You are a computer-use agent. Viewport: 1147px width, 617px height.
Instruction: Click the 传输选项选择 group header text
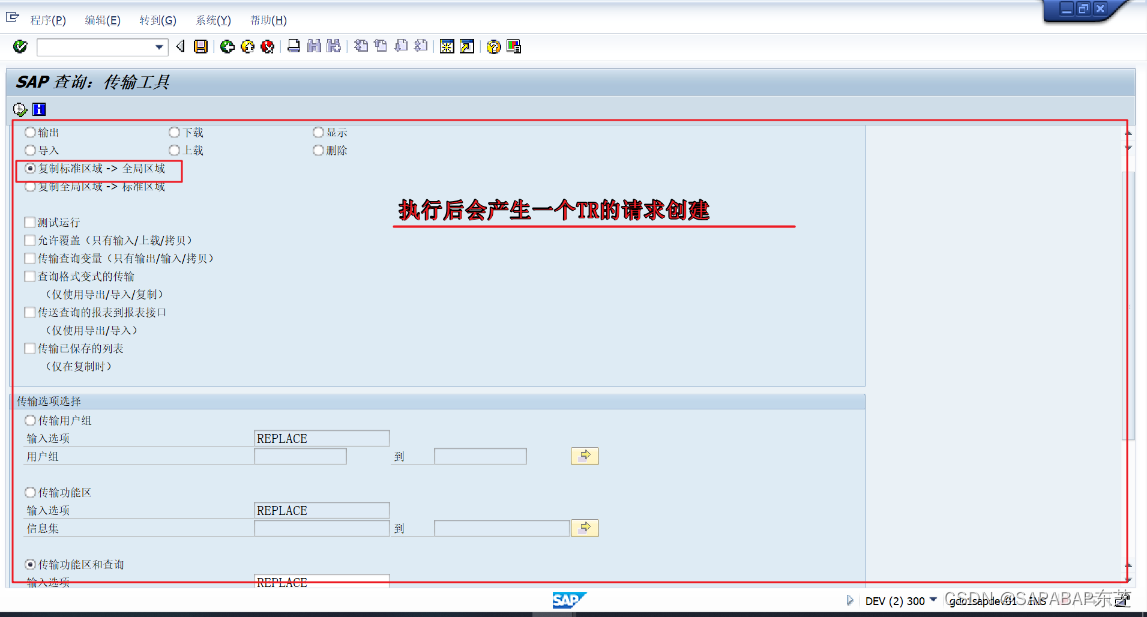pyautogui.click(x=49, y=401)
